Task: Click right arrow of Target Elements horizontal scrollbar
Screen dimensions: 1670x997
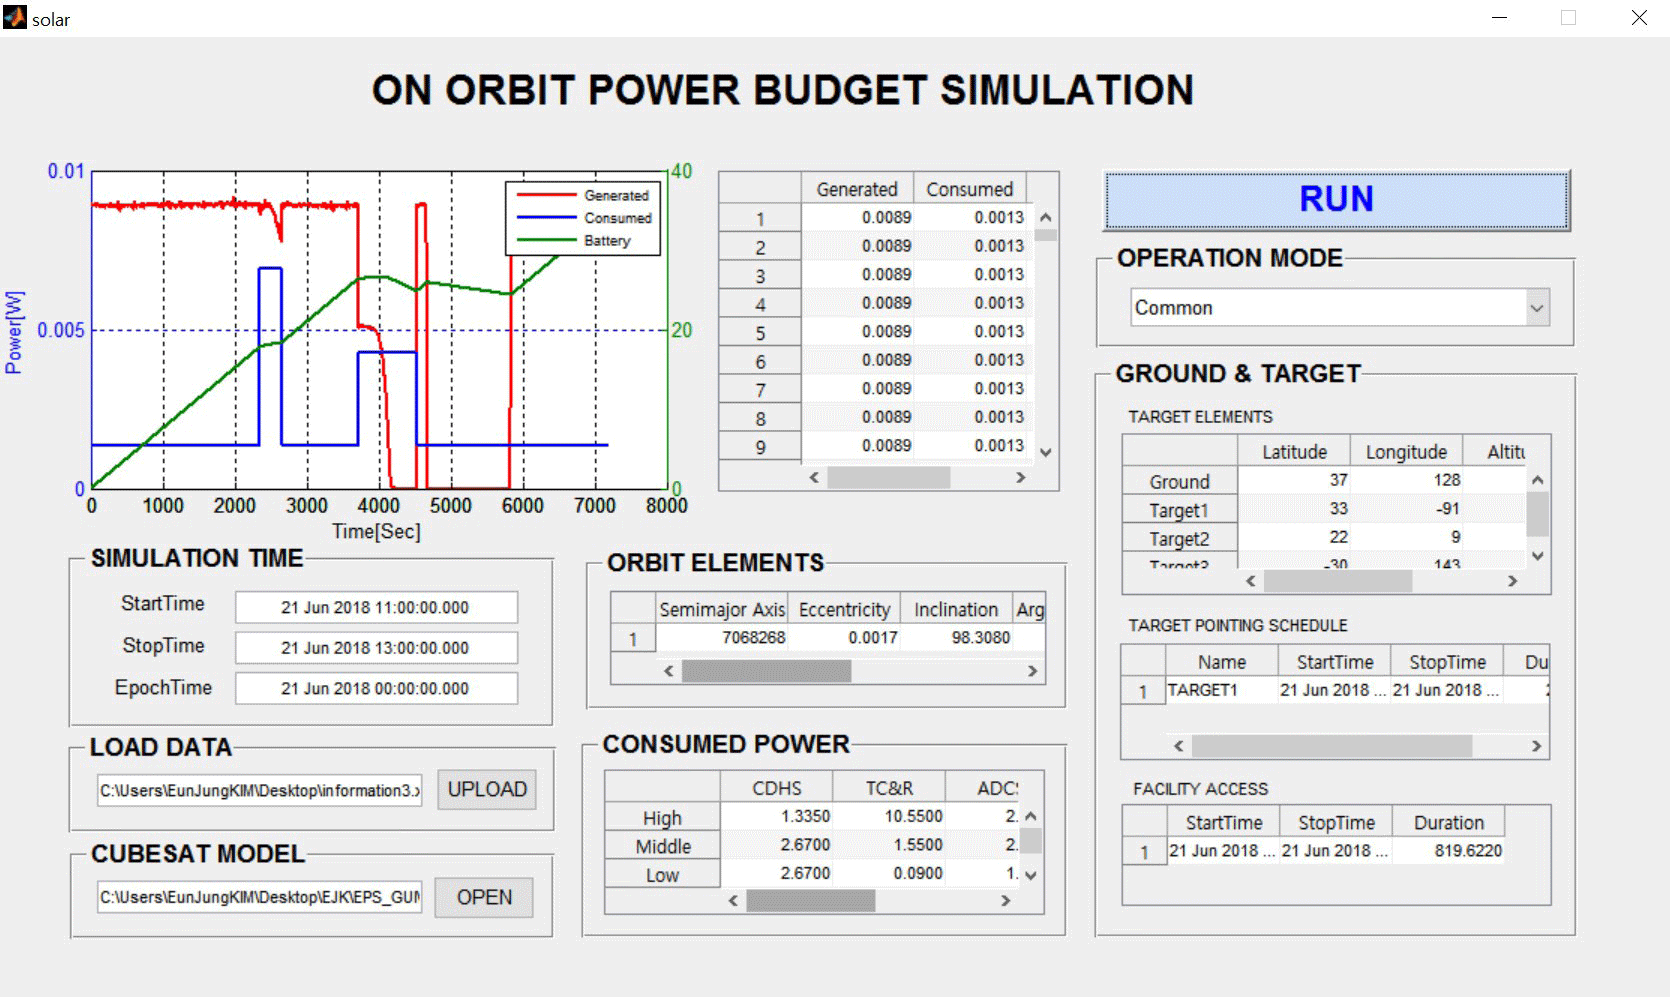Action: [1512, 581]
